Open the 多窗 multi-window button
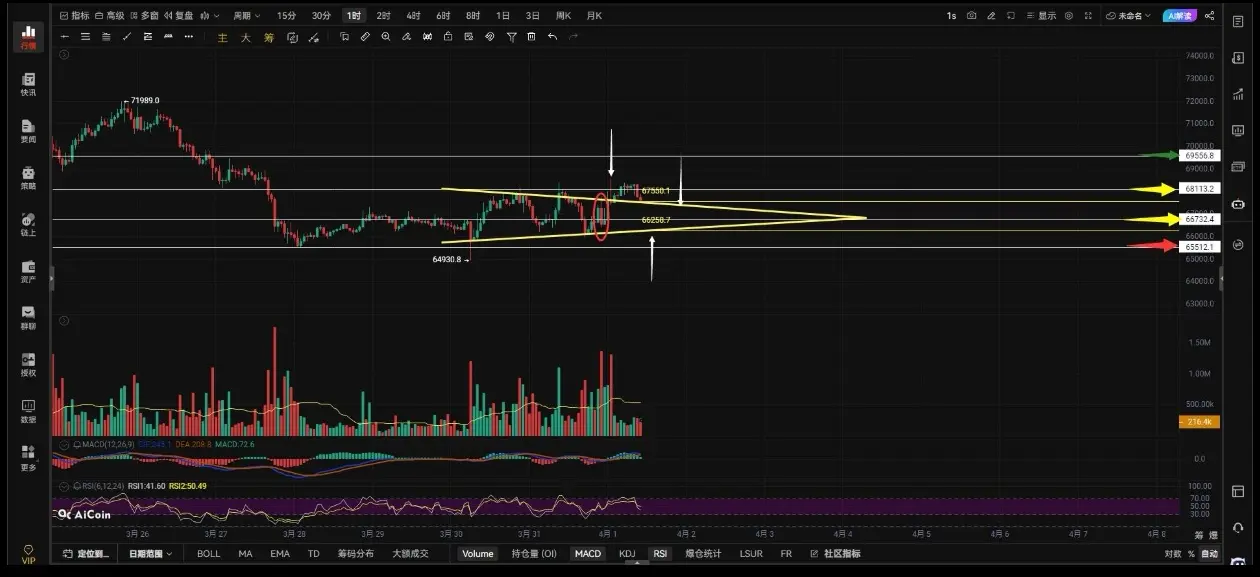Viewport: 1260px width, 577px height. 143,16
